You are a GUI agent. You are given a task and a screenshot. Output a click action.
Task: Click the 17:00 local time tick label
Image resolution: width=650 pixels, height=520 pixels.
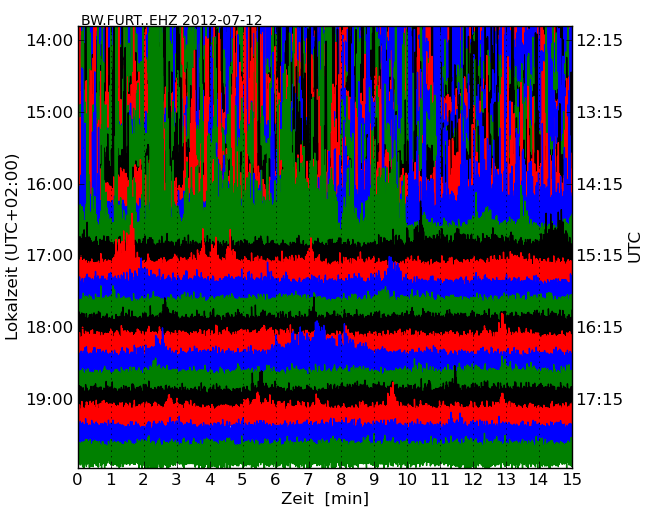[x=49, y=255]
